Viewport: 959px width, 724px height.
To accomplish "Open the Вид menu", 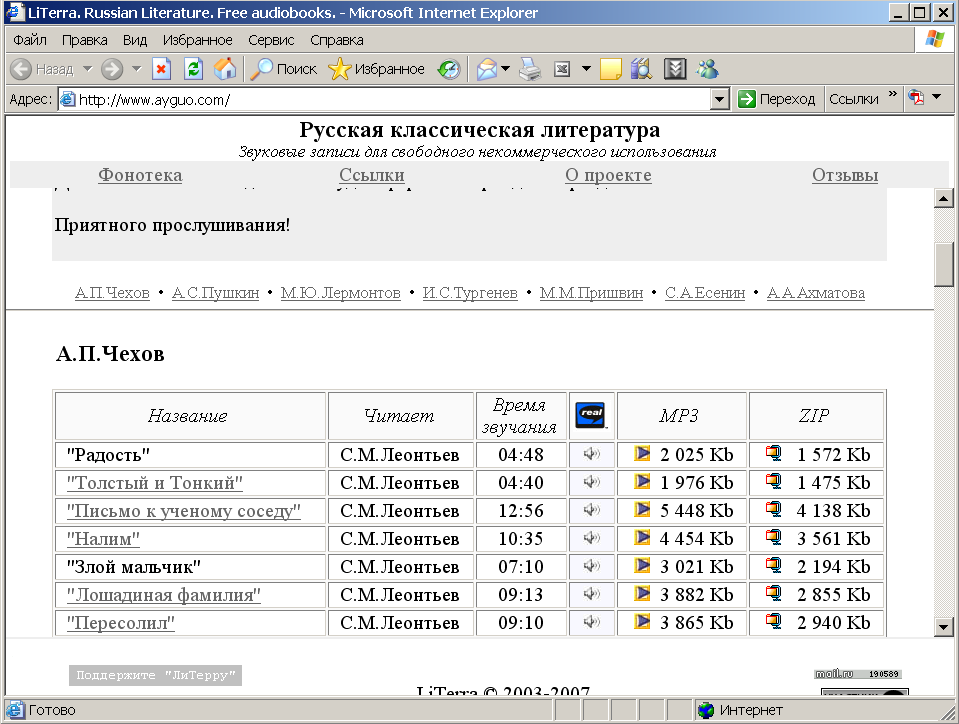I will coord(135,40).
